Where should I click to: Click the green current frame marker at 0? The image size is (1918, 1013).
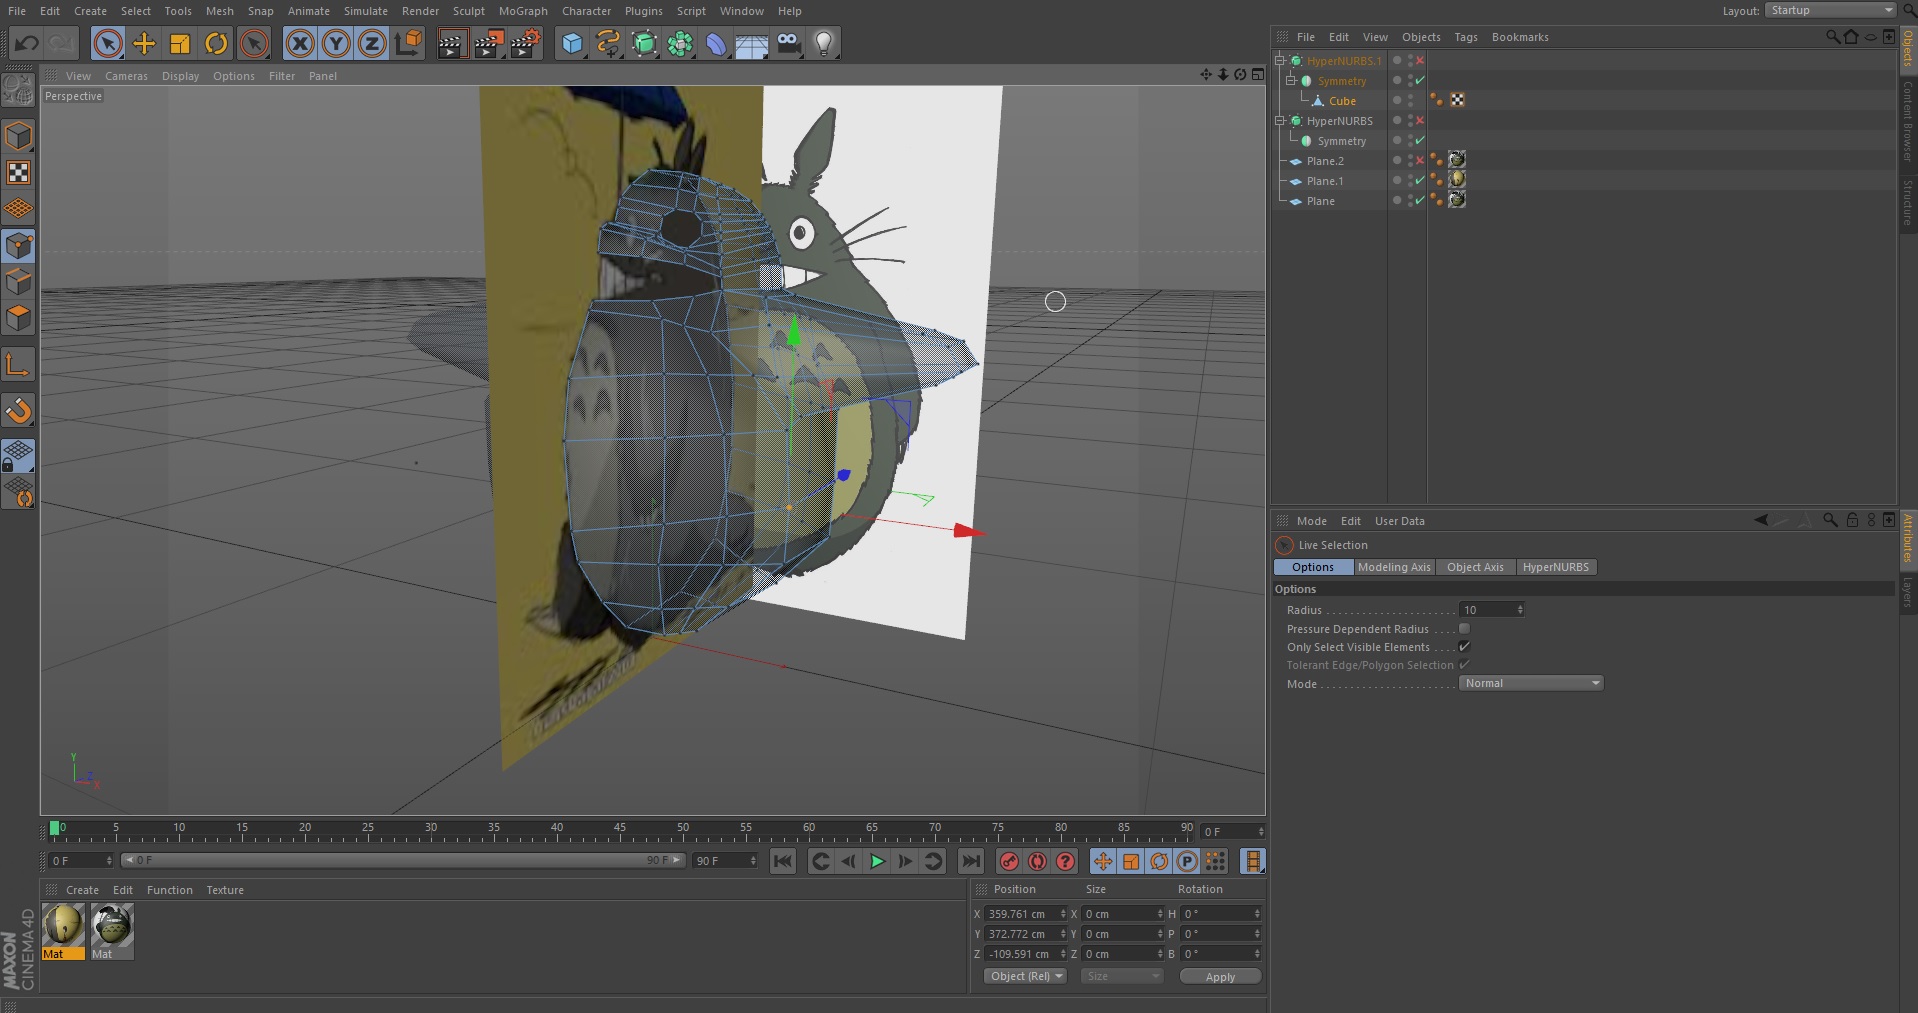[55, 828]
